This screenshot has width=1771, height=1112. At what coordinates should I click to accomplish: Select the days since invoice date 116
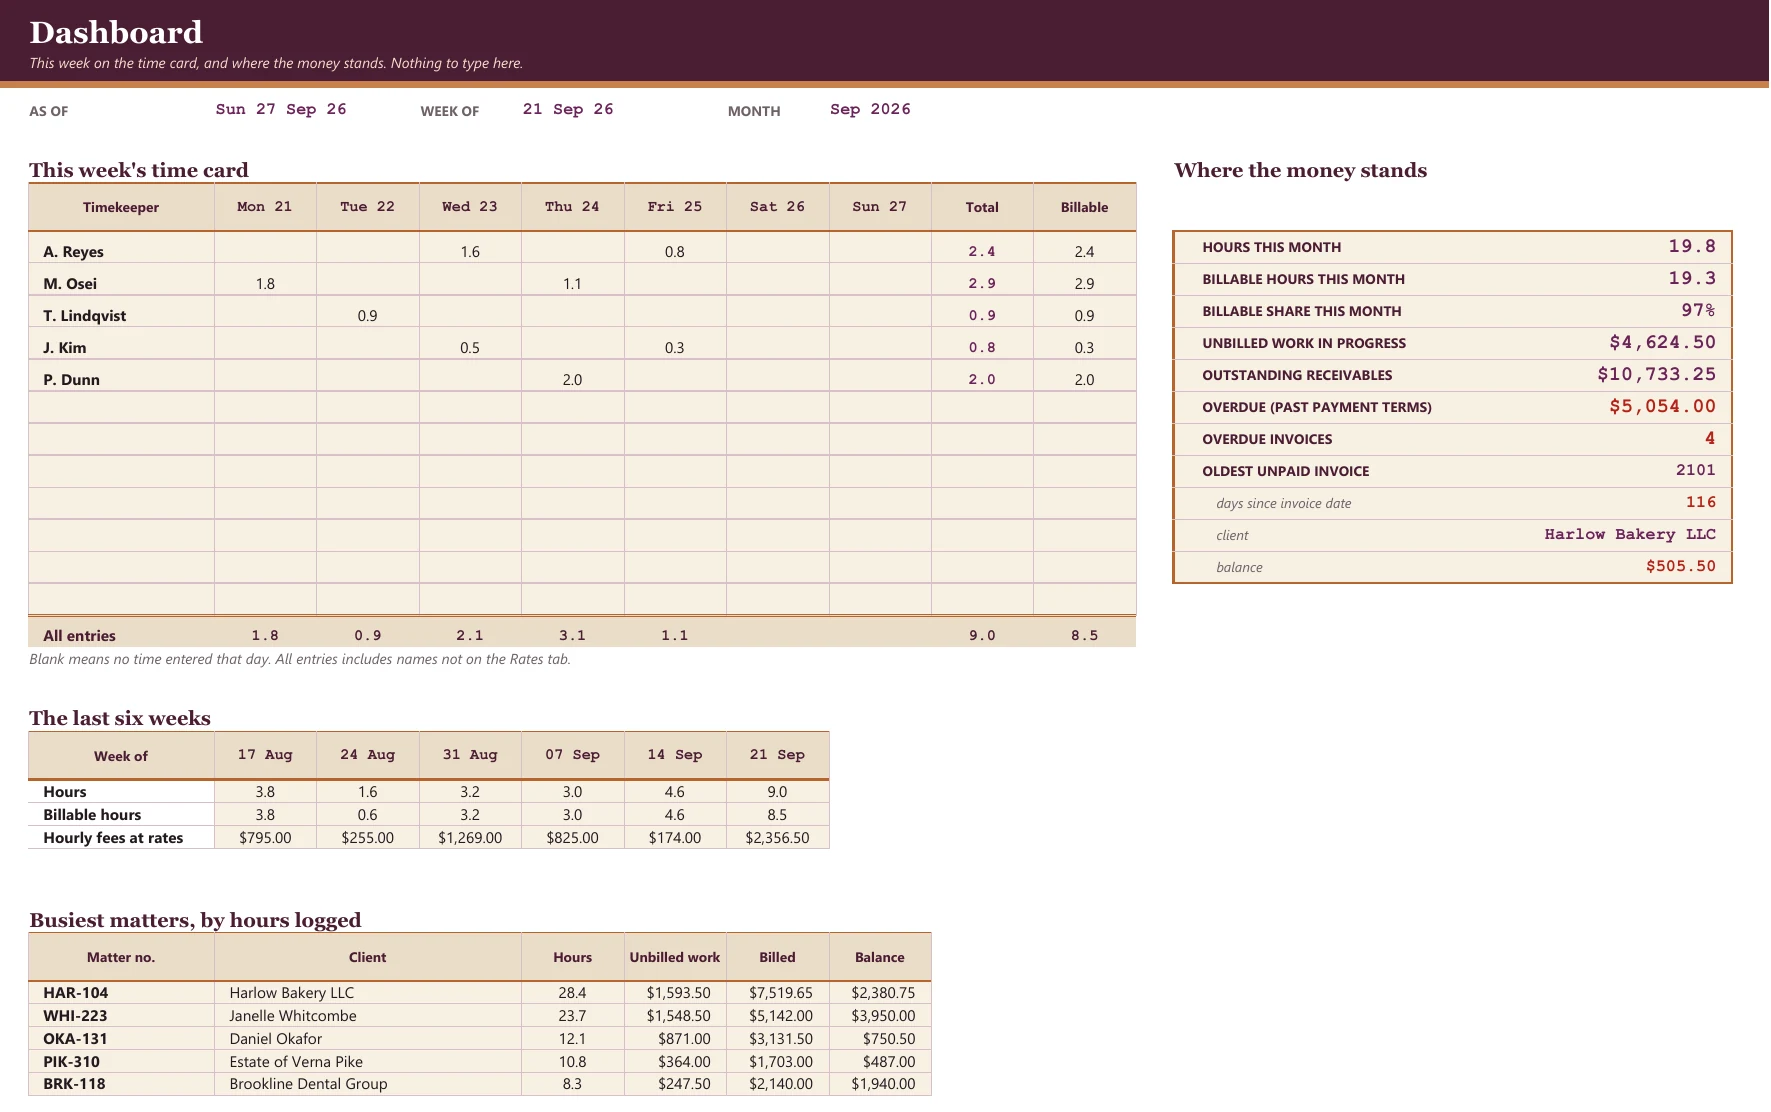pos(1701,502)
